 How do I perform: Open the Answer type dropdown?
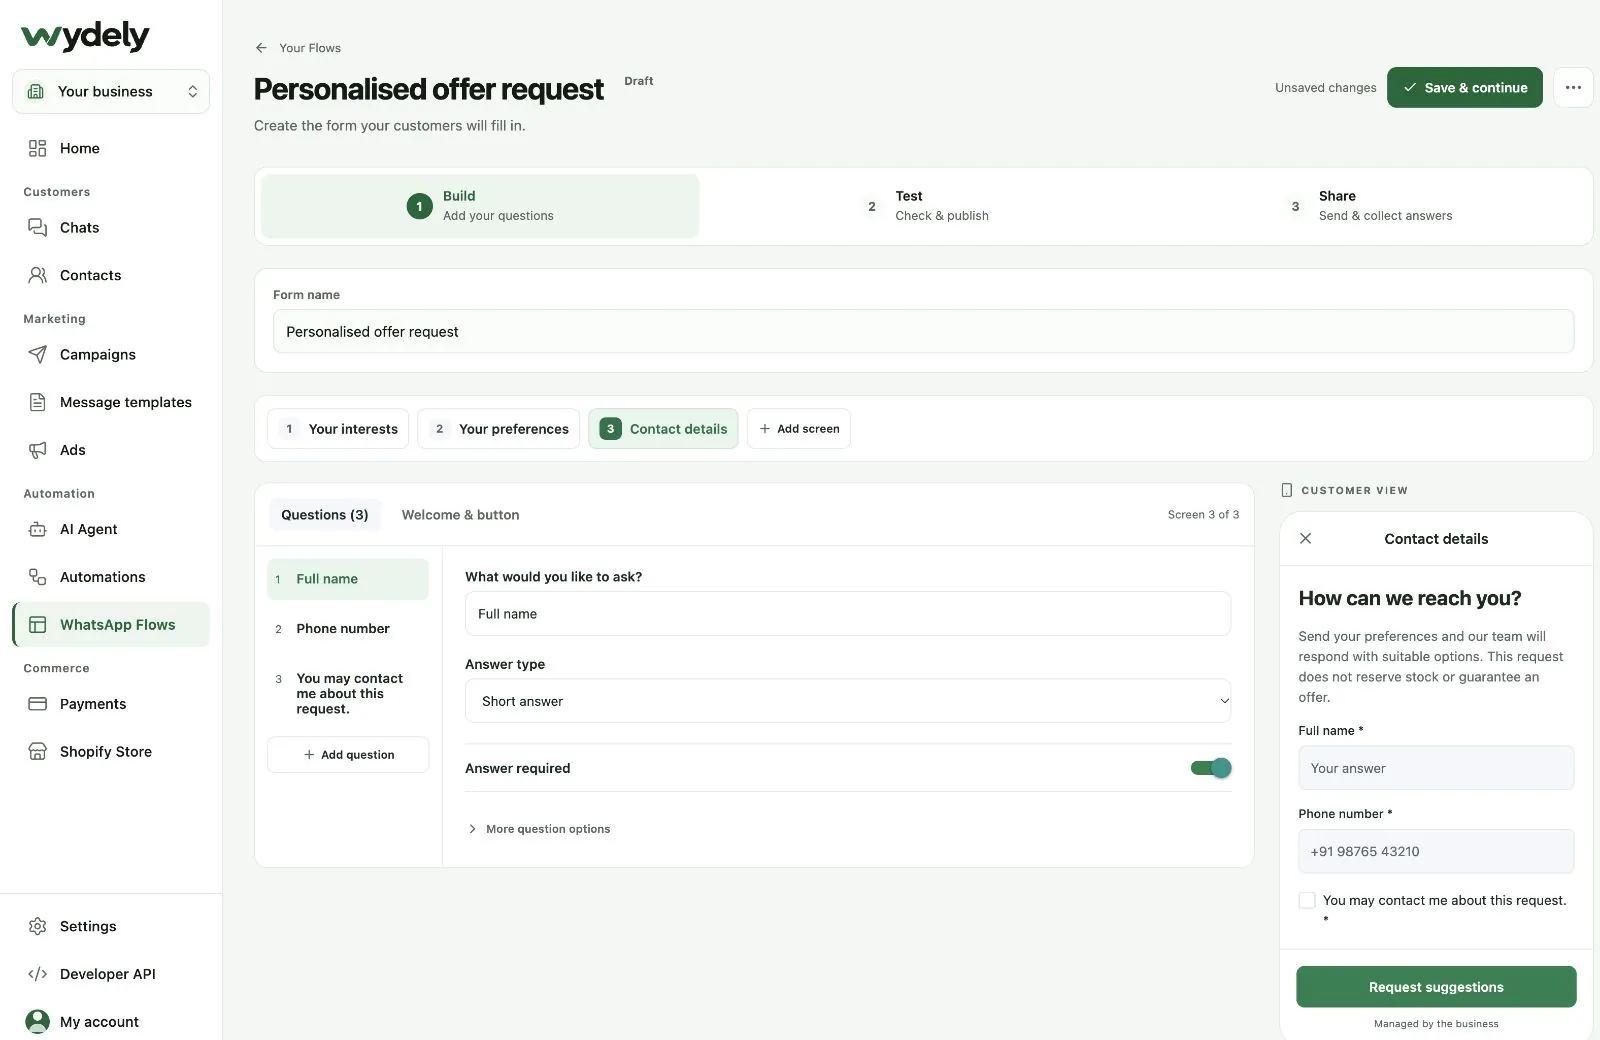pyautogui.click(x=848, y=701)
